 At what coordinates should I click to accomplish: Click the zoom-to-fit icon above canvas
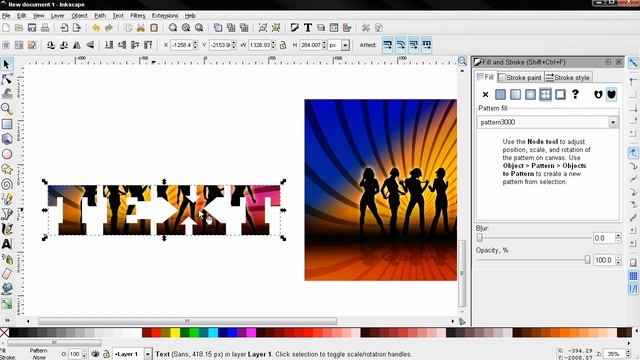[462, 61]
